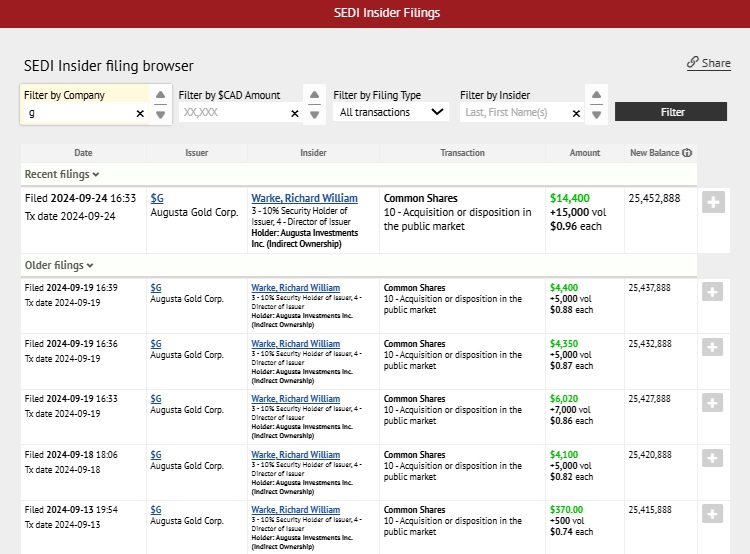Viewport: 750px width, 554px height.
Task: Expand the filing with balance 25,432,888
Action: click(x=712, y=347)
